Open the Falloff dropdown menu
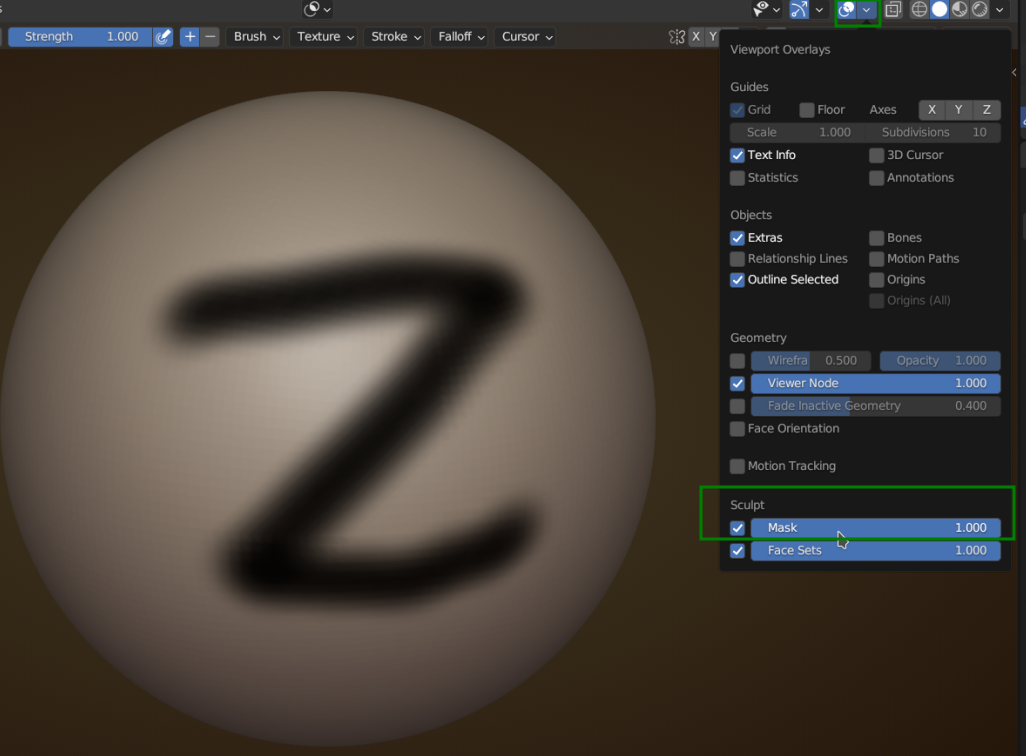Screen dimensions: 1026x756 [461, 37]
